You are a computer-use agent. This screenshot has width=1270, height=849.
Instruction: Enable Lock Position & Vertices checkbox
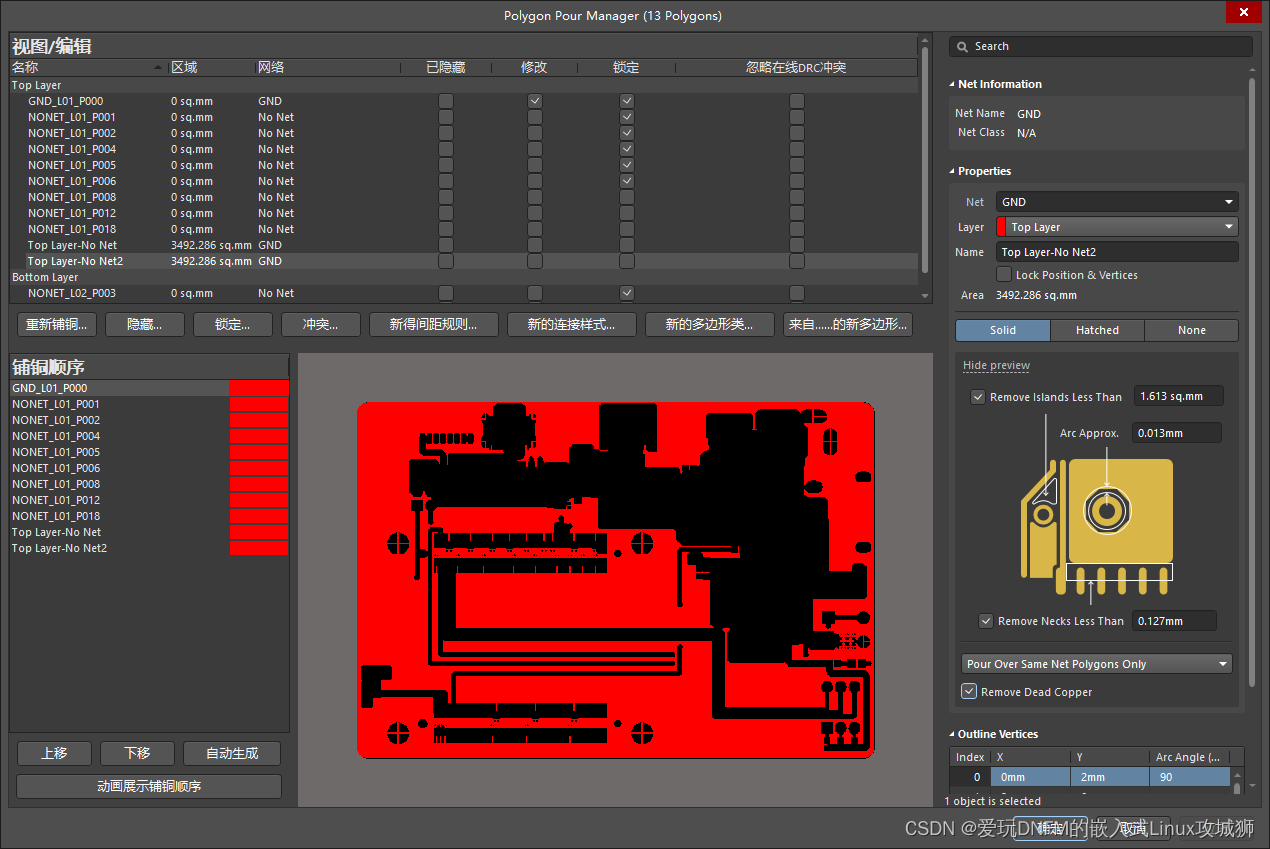[x=1004, y=275]
